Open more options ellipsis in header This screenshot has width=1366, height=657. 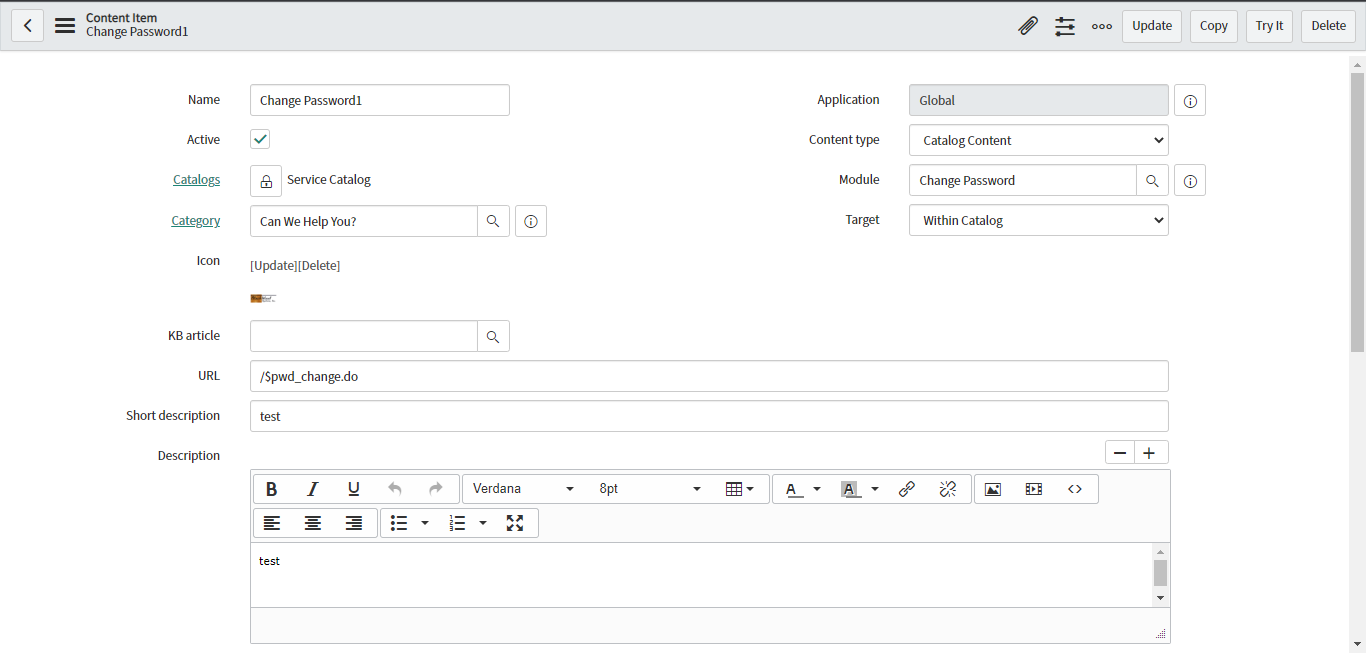1102,26
